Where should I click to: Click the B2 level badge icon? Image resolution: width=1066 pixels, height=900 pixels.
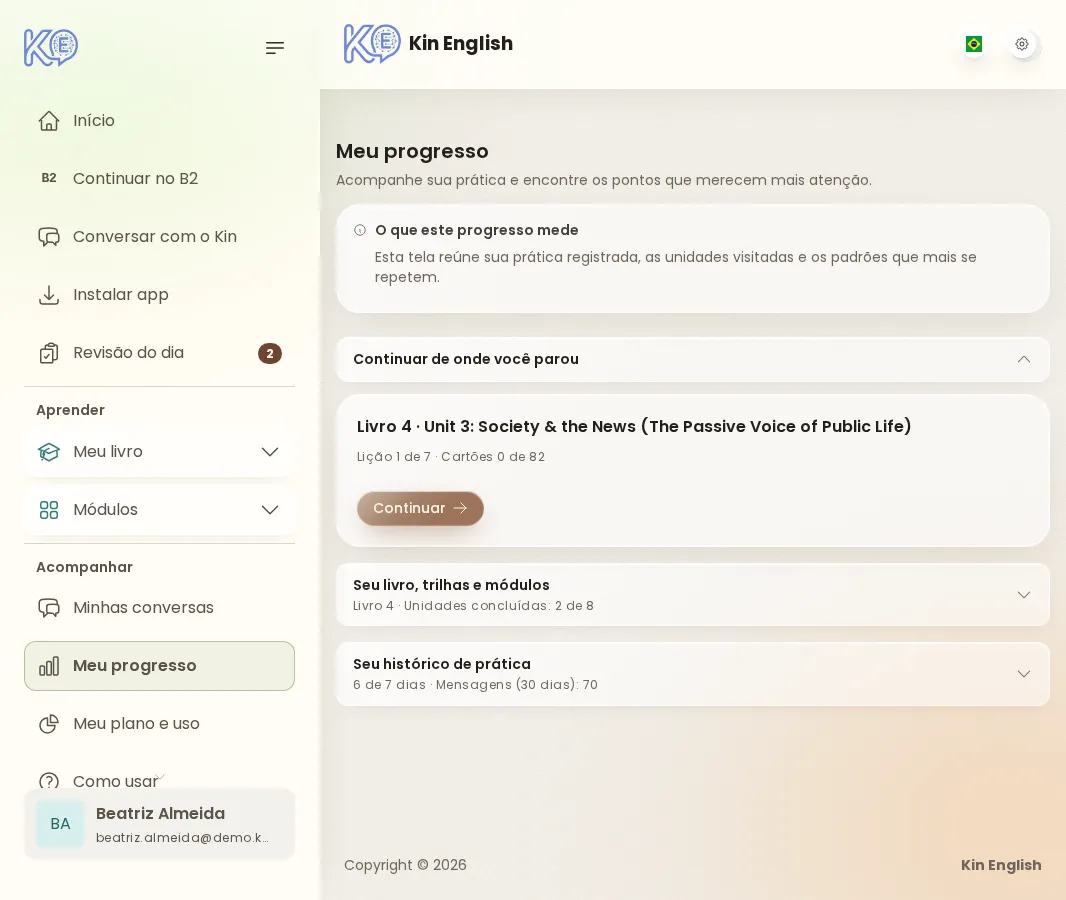click(x=49, y=178)
